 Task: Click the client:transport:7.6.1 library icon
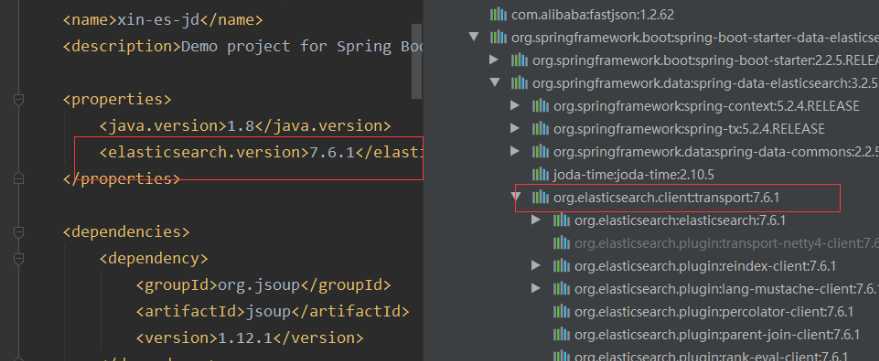540,197
